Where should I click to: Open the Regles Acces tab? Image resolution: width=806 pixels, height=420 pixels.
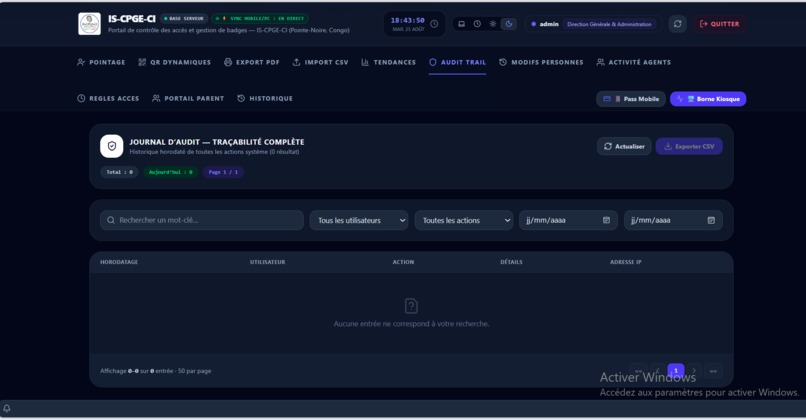click(108, 98)
